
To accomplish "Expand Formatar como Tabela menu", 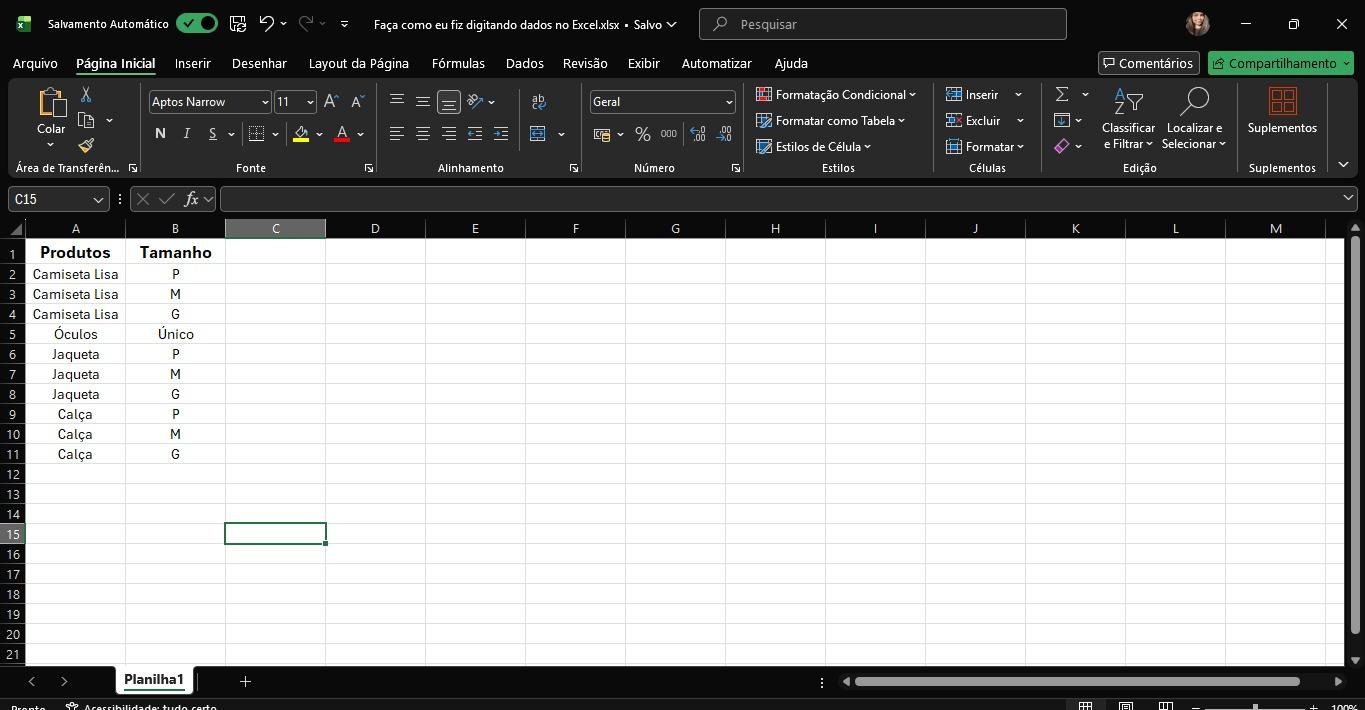I will 830,120.
